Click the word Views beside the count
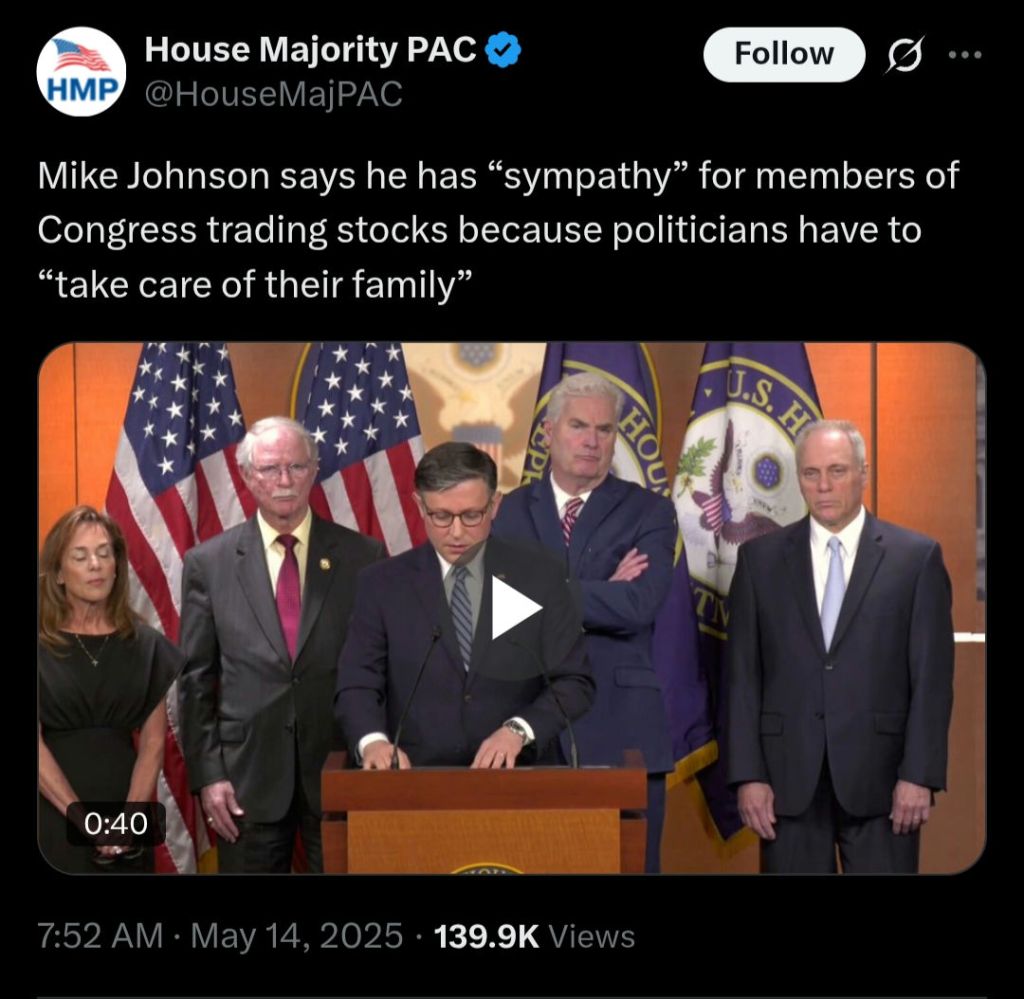 point(592,936)
